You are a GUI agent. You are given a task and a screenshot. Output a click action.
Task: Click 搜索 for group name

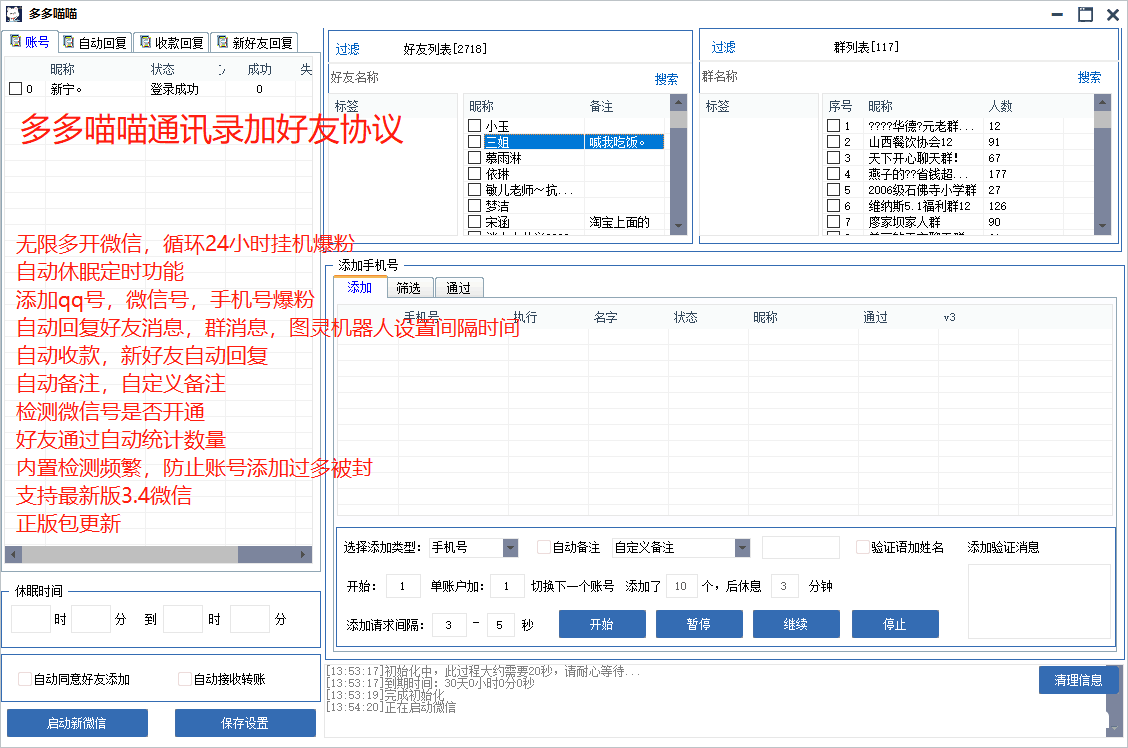[1089, 78]
